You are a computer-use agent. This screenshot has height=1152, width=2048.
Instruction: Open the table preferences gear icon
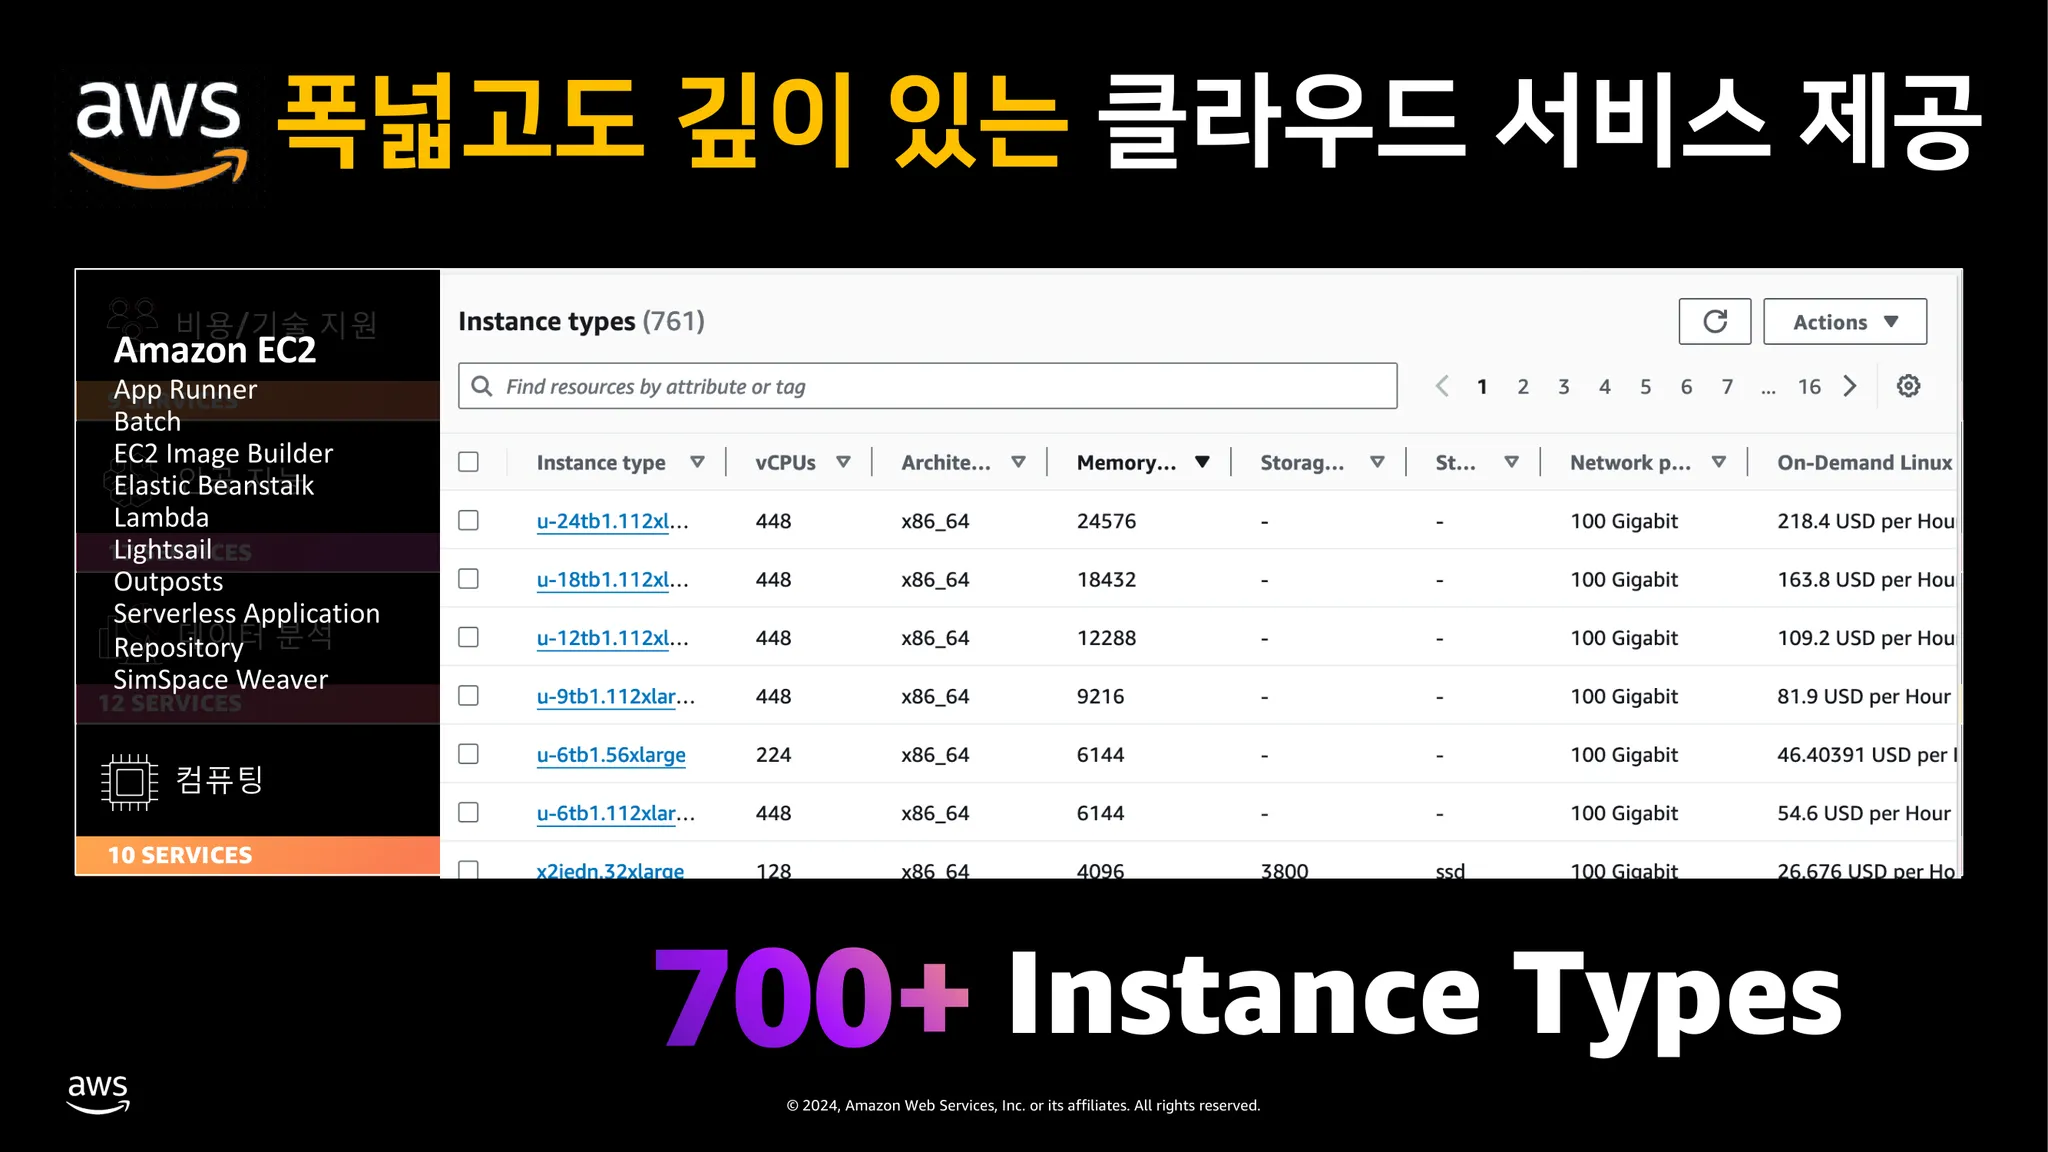point(1908,386)
